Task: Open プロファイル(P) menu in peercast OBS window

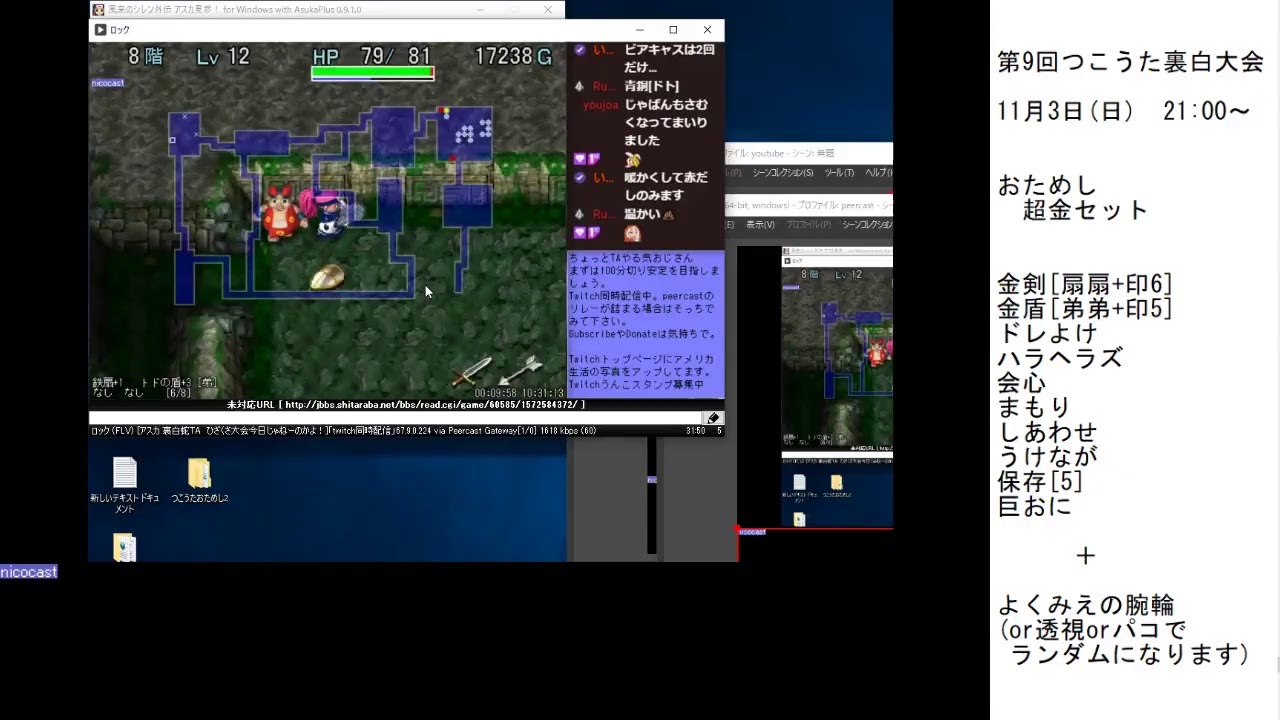Action: pyautogui.click(x=810, y=225)
